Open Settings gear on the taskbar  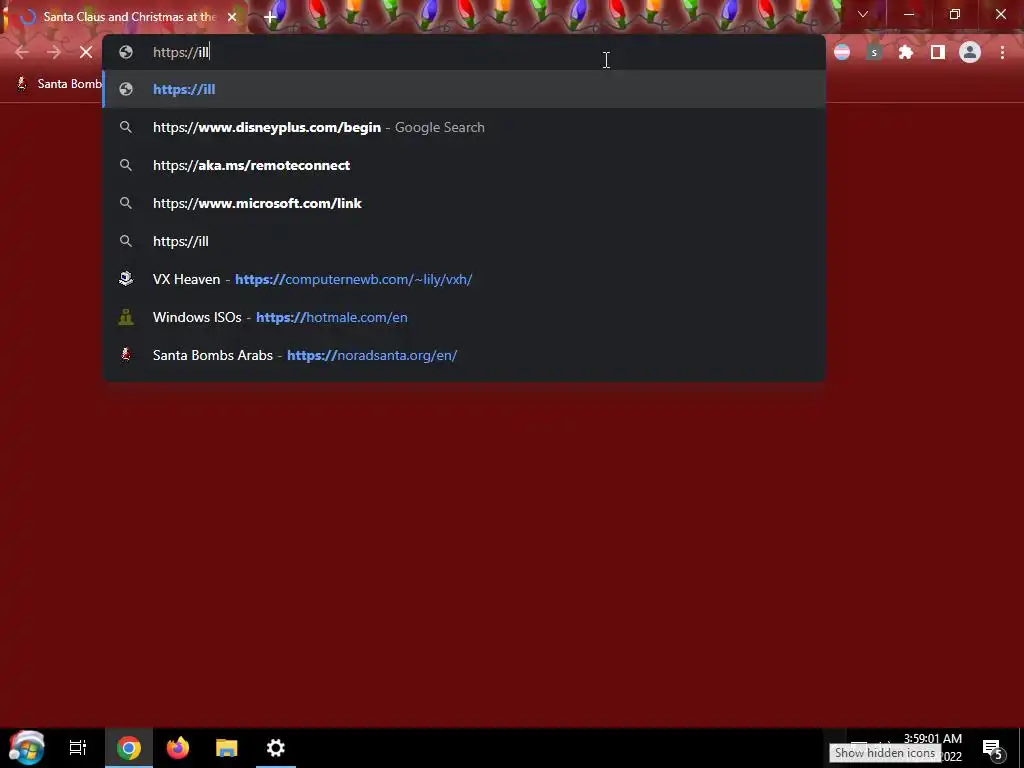click(x=276, y=748)
